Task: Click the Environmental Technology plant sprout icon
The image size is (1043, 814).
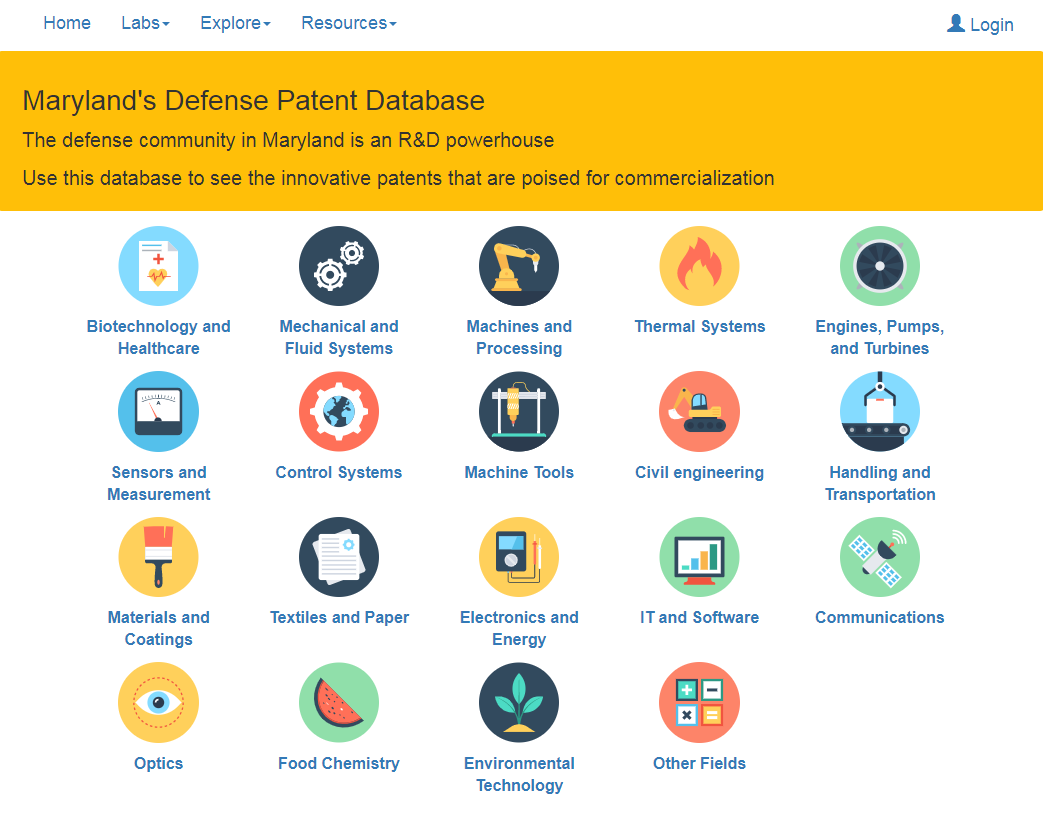Action: (x=519, y=702)
